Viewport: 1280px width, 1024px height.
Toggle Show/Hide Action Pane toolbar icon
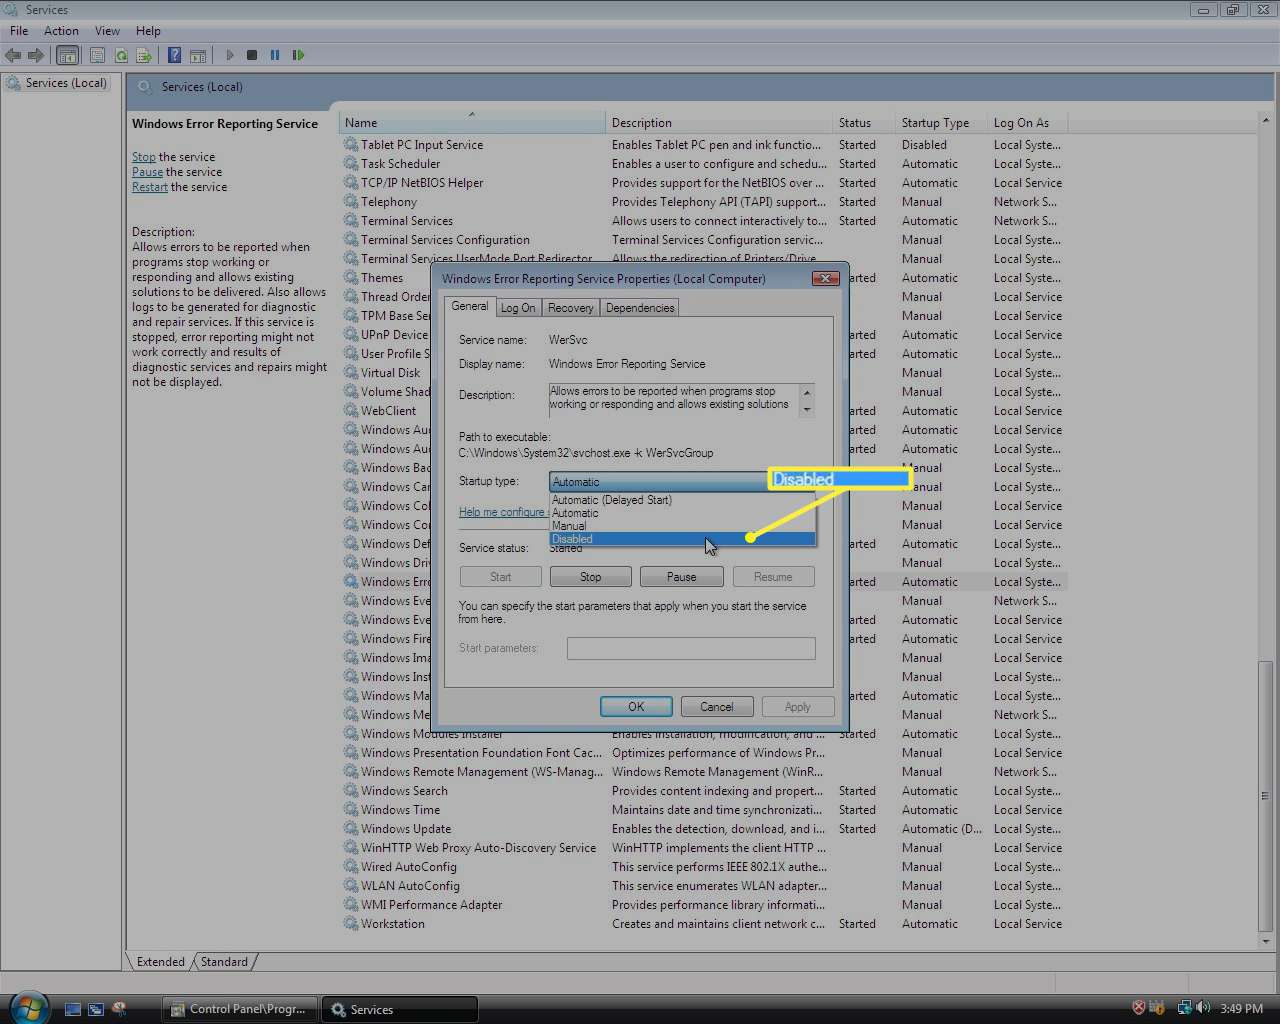pyautogui.click(x=198, y=55)
